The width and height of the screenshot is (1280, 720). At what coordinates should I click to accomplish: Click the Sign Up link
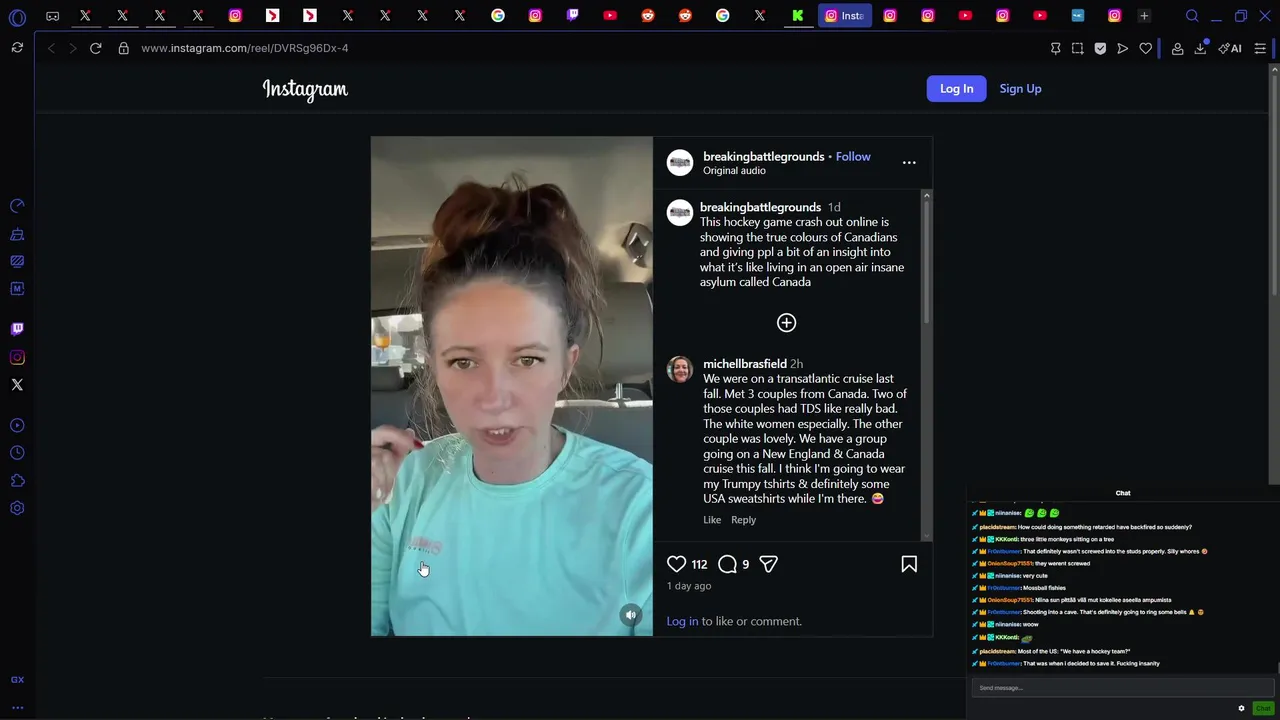1020,88
